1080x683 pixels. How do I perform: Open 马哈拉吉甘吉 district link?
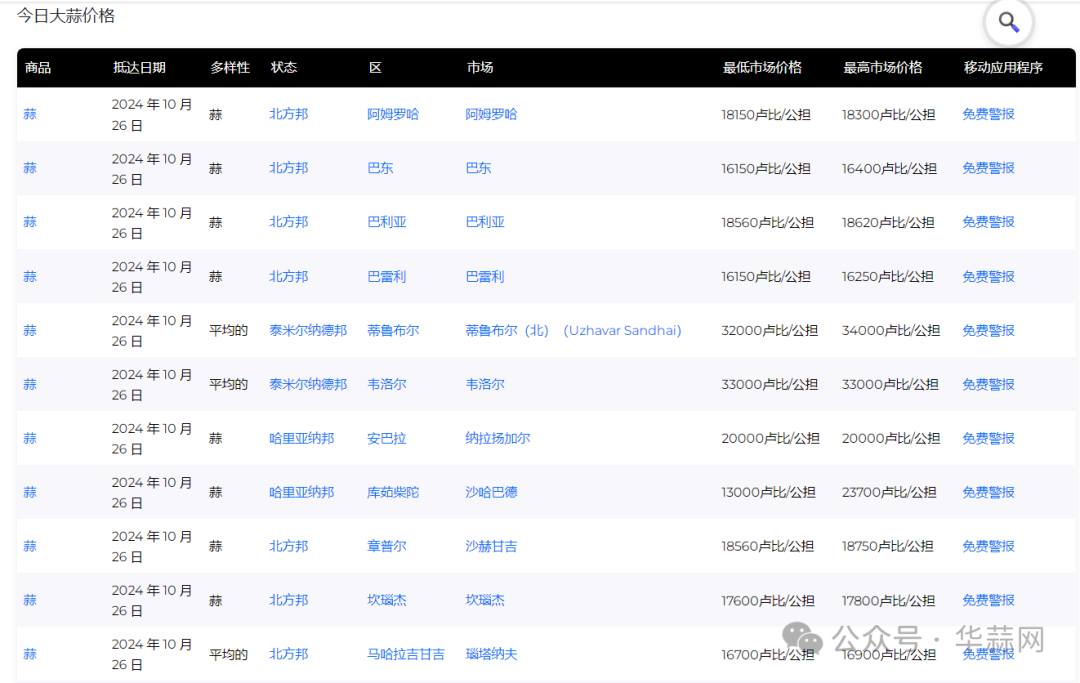(406, 654)
